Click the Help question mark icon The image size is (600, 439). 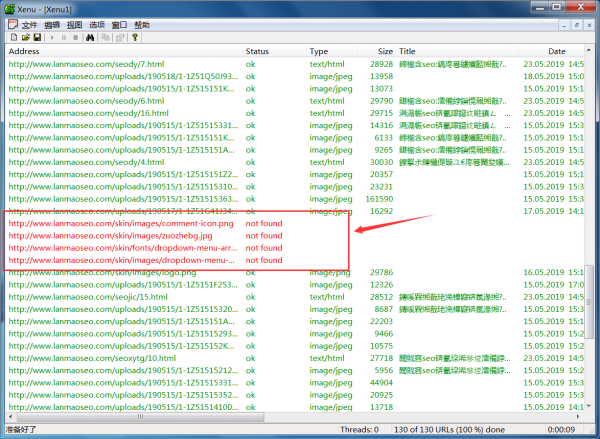[134, 37]
